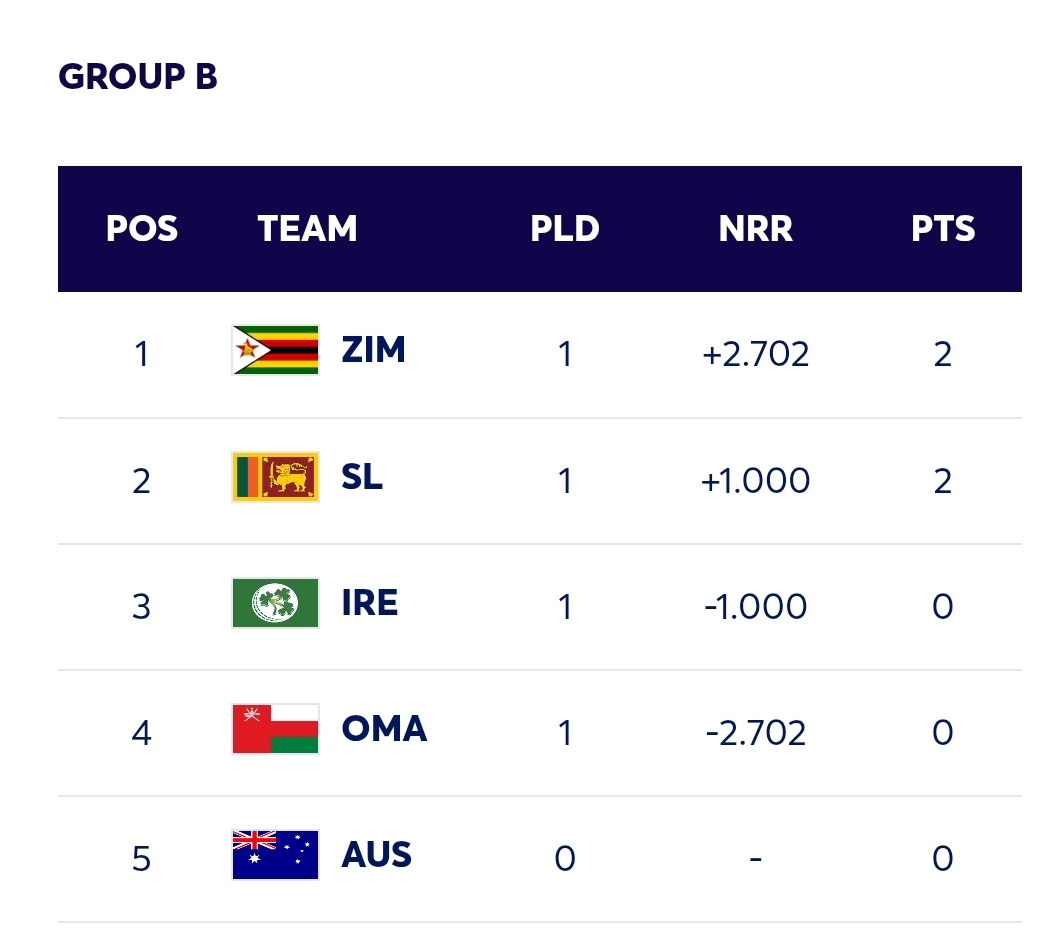Image resolution: width=1054 pixels, height=933 pixels.
Task: Click Zimbabwe's +2.702 net run rate
Action: 756,354
